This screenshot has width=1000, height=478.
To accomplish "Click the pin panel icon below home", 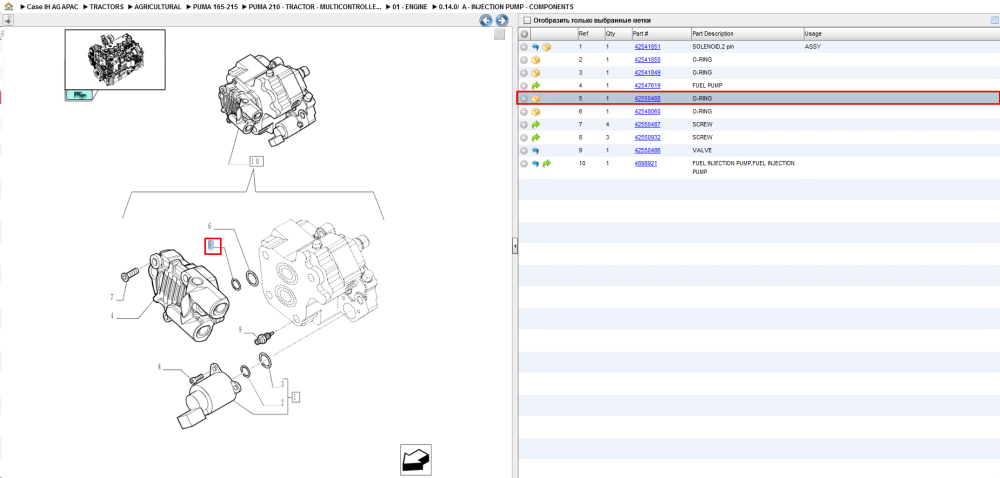I will [8, 20].
